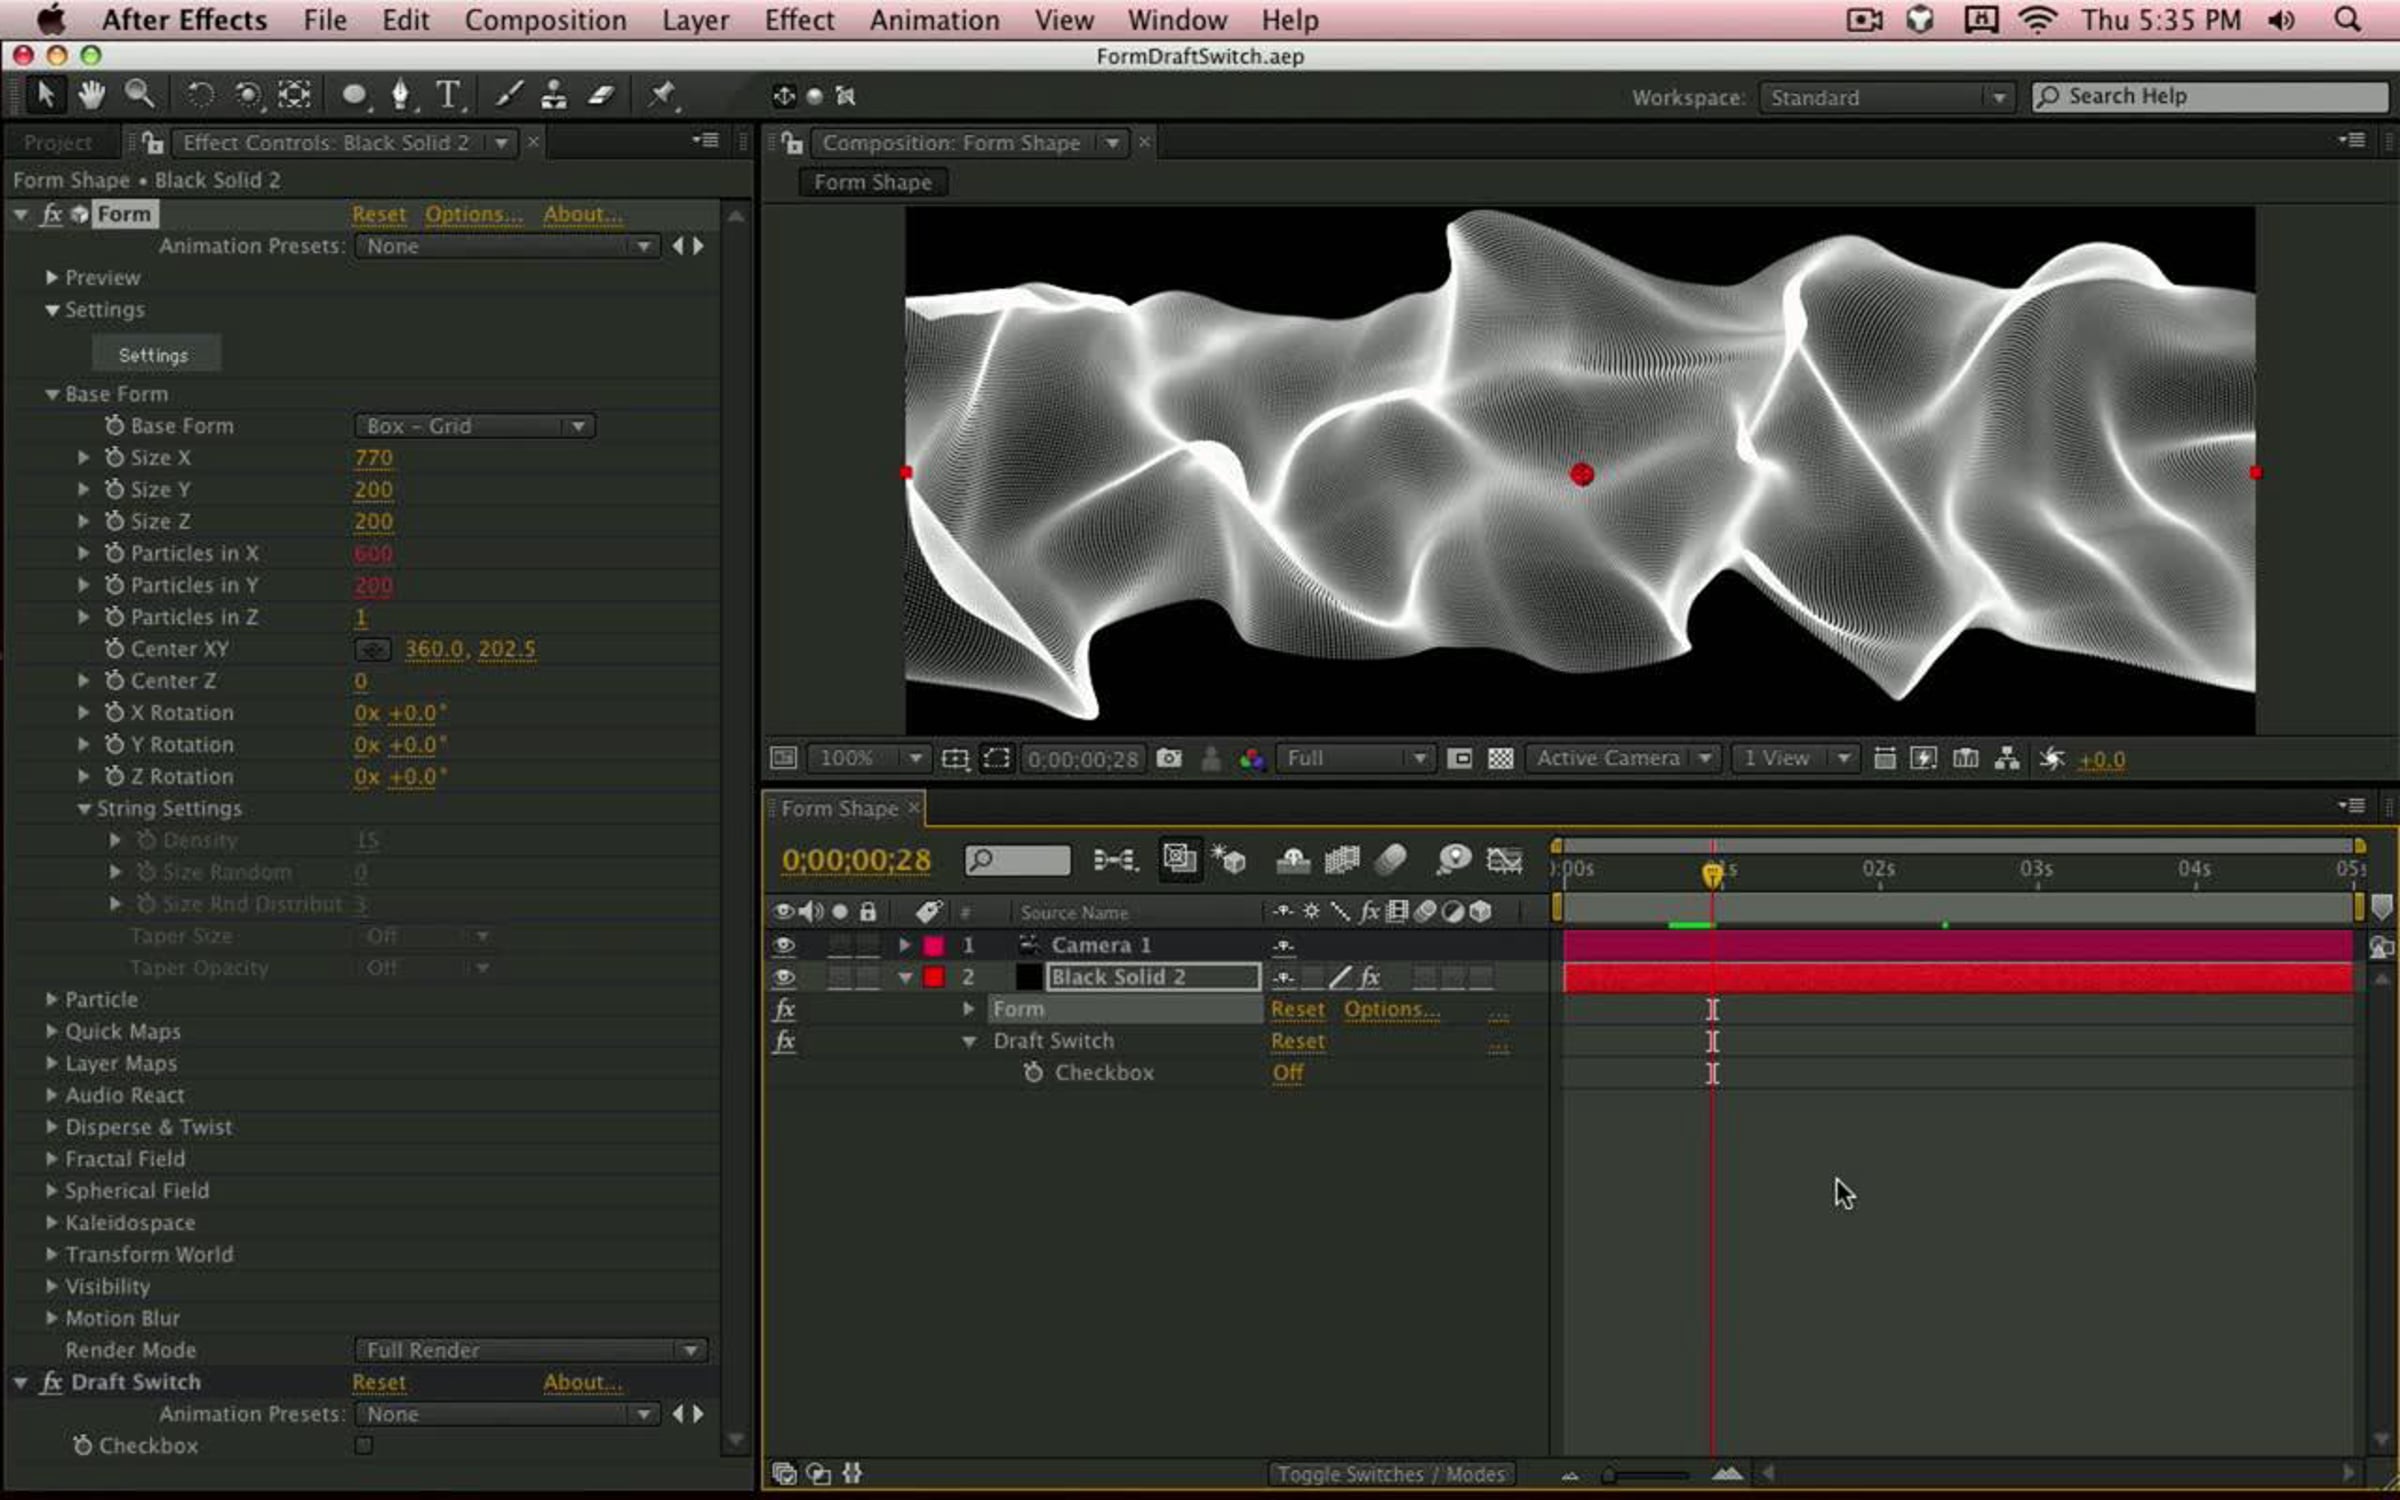Switch to the Project tab
2400x1500 pixels.
pyautogui.click(x=58, y=143)
